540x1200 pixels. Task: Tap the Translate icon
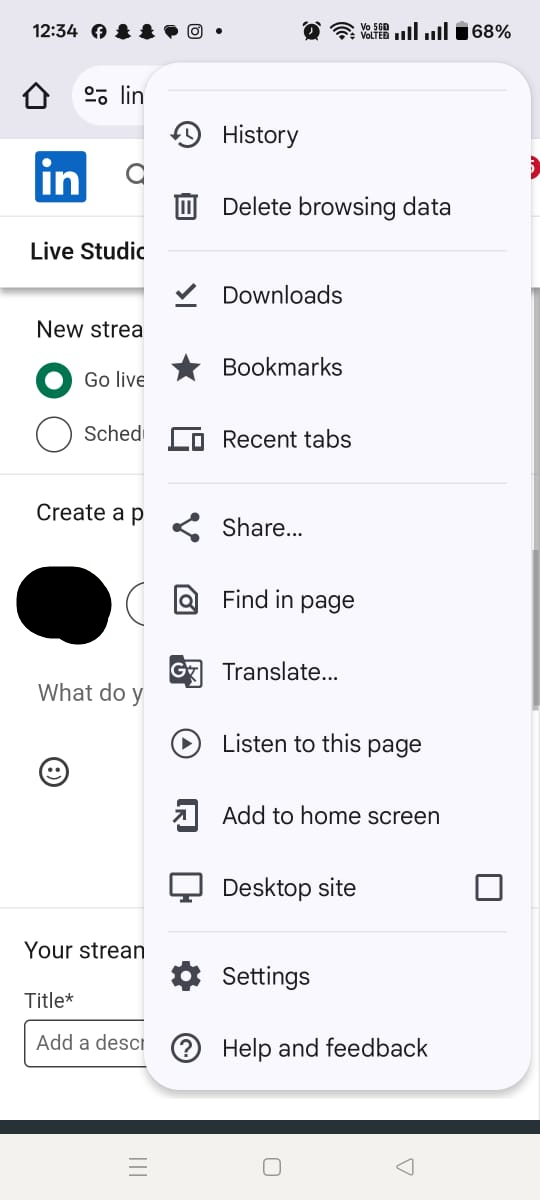pyautogui.click(x=186, y=672)
